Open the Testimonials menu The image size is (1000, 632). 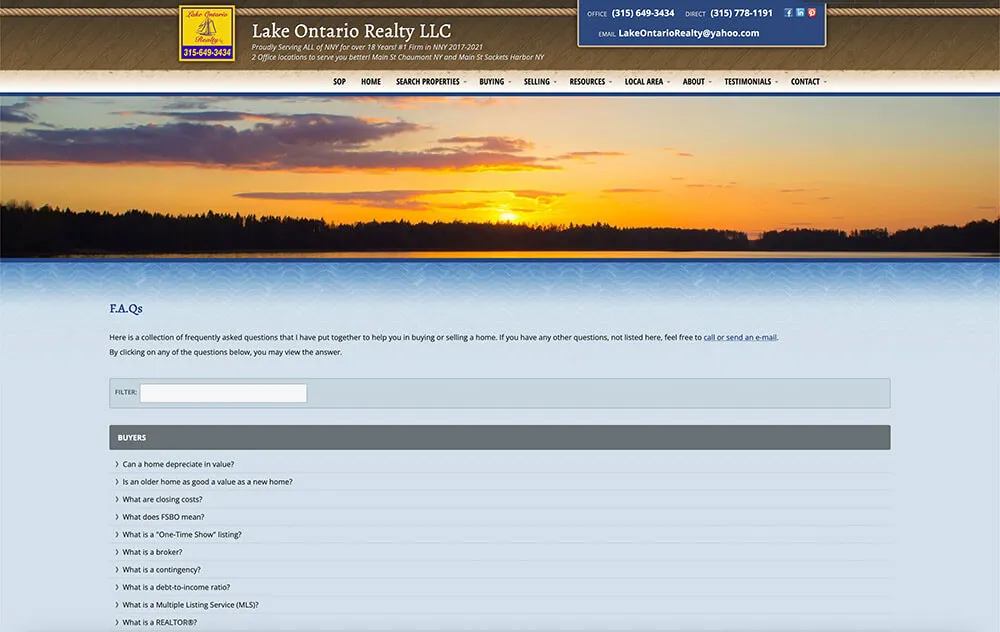(x=750, y=82)
